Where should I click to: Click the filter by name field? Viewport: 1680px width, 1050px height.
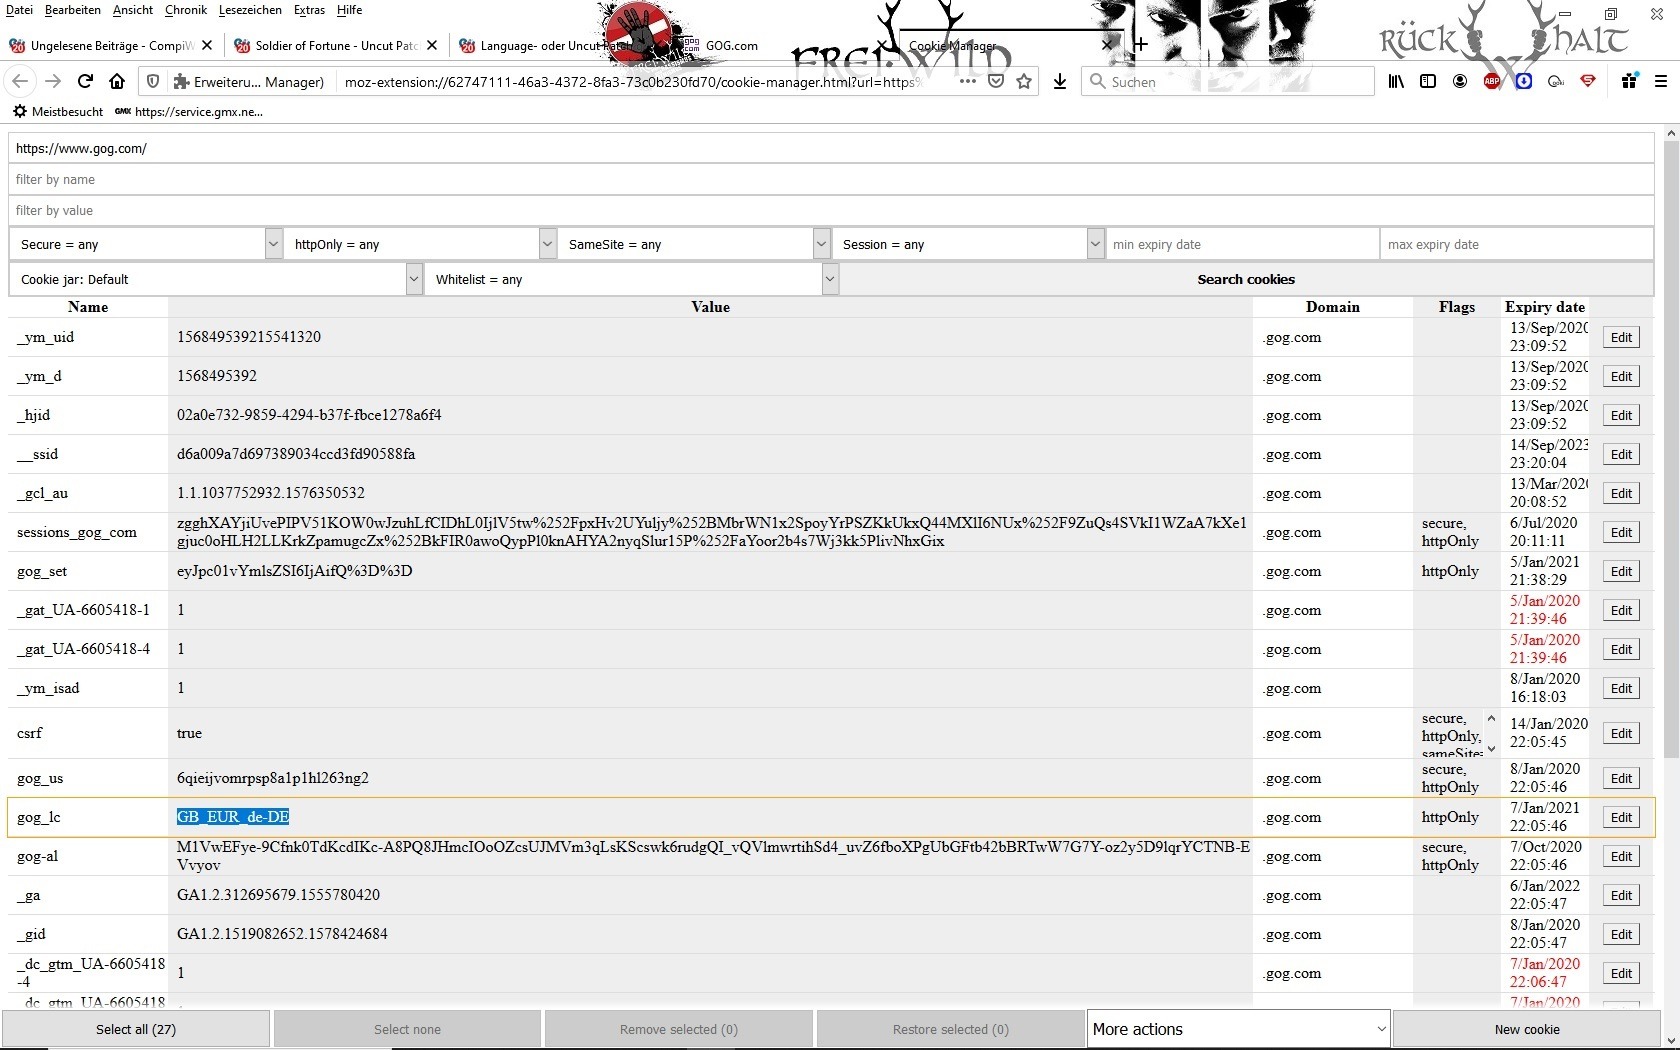(x=831, y=179)
